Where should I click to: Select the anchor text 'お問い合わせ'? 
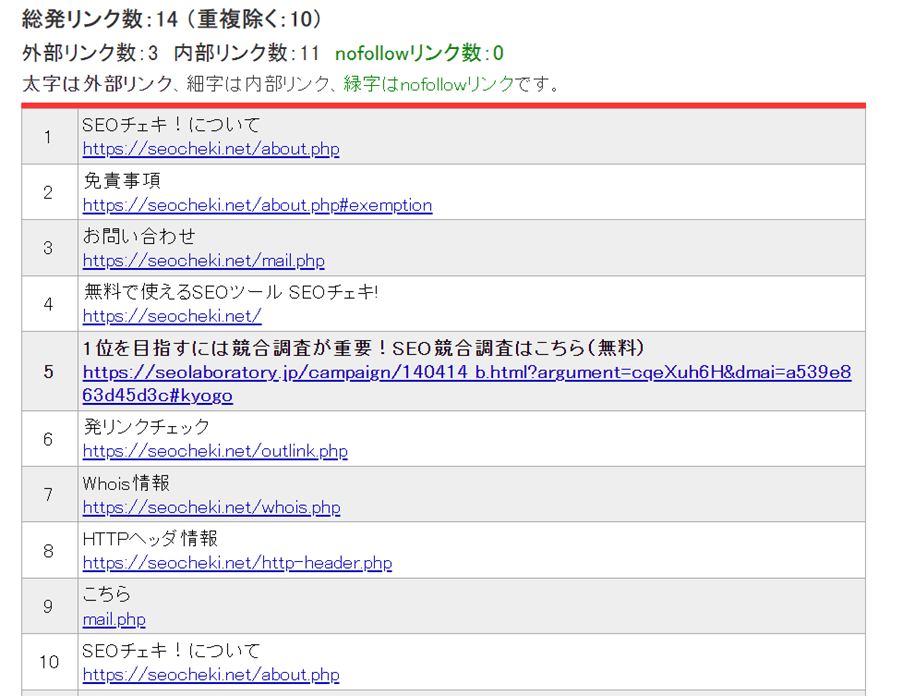pos(139,236)
